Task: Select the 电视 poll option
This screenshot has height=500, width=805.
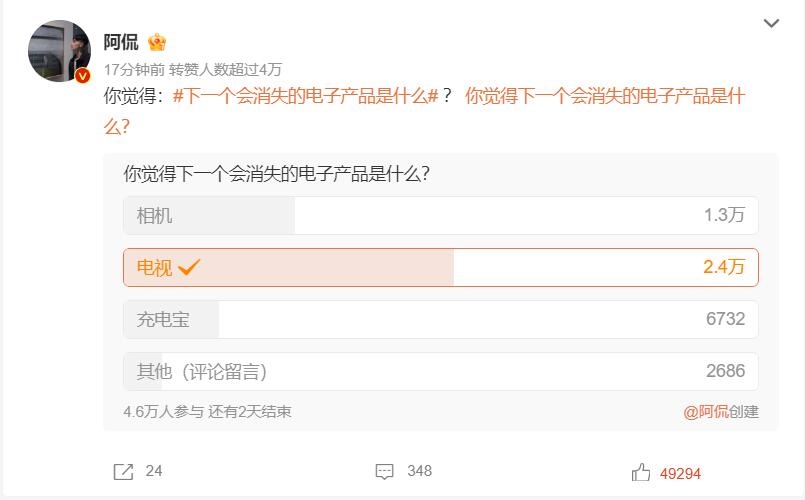Action: click(x=440, y=267)
